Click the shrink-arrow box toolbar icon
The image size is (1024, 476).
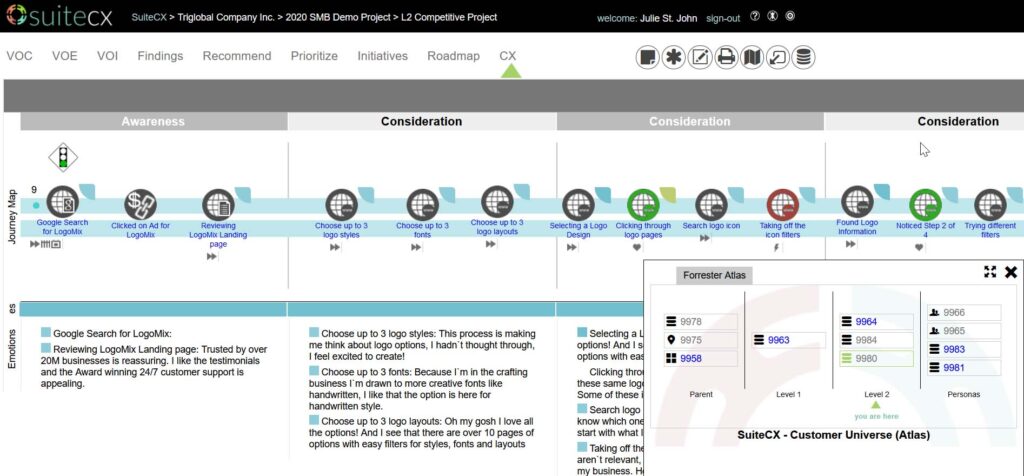(778, 57)
